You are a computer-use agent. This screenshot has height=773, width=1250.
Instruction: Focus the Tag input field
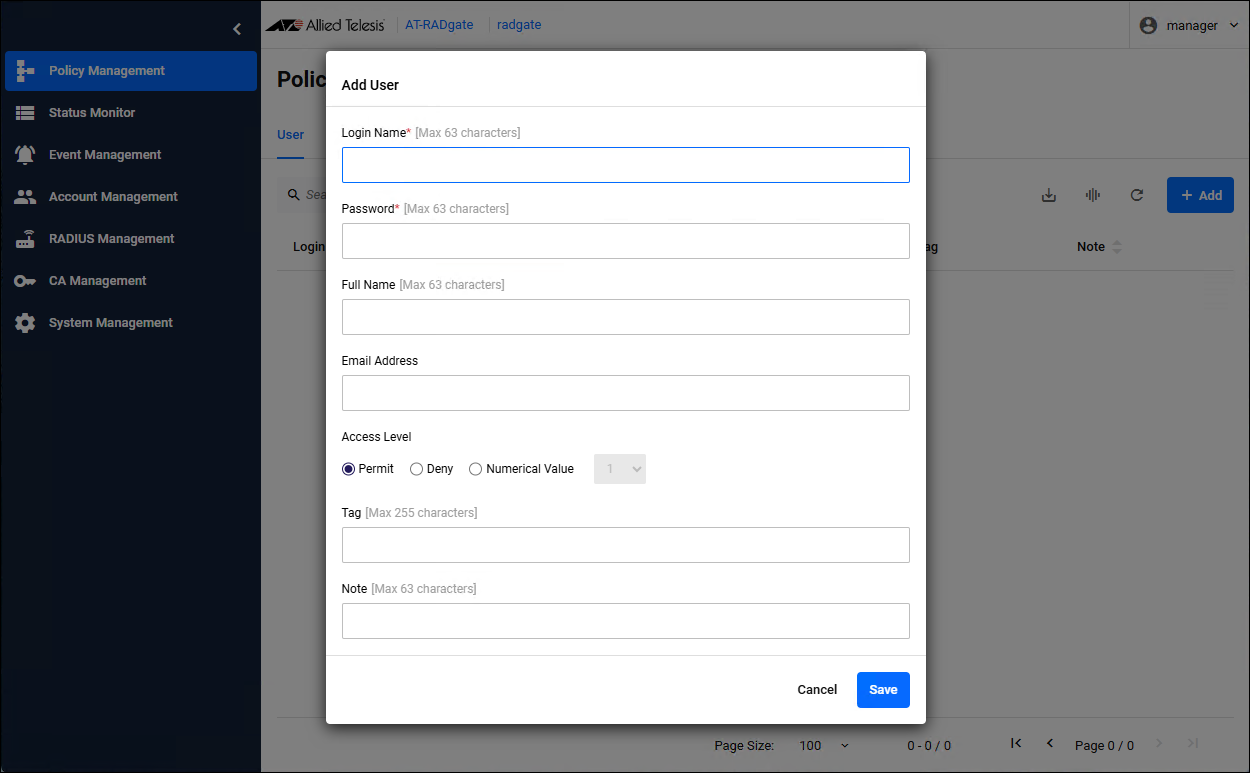(626, 545)
